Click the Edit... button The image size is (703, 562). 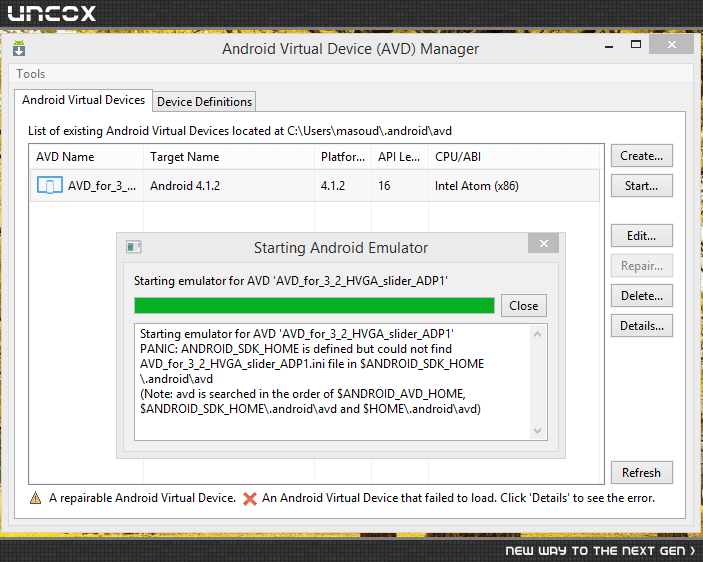coord(642,236)
